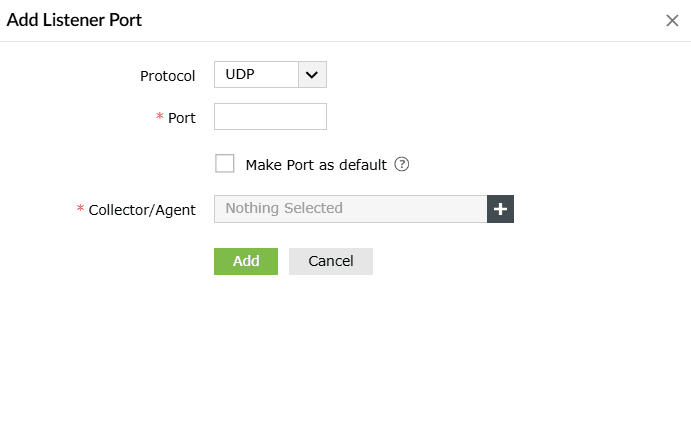Screen dimensions: 691x432
Task: Click the Protocol field label
Action: (x=167, y=76)
